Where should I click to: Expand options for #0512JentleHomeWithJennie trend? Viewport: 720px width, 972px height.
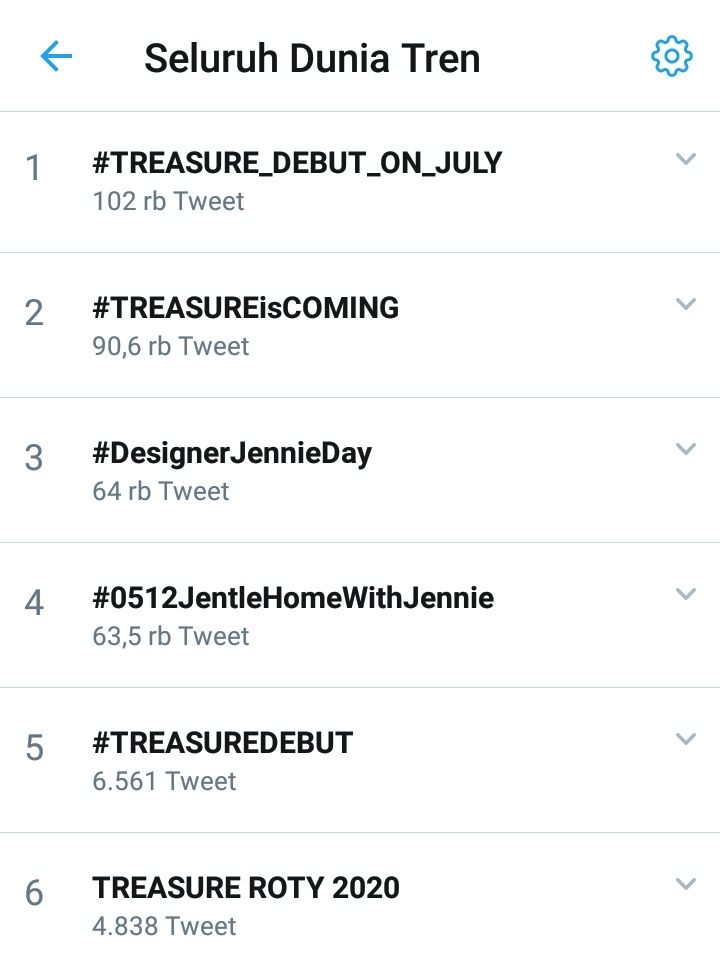[x=686, y=593]
